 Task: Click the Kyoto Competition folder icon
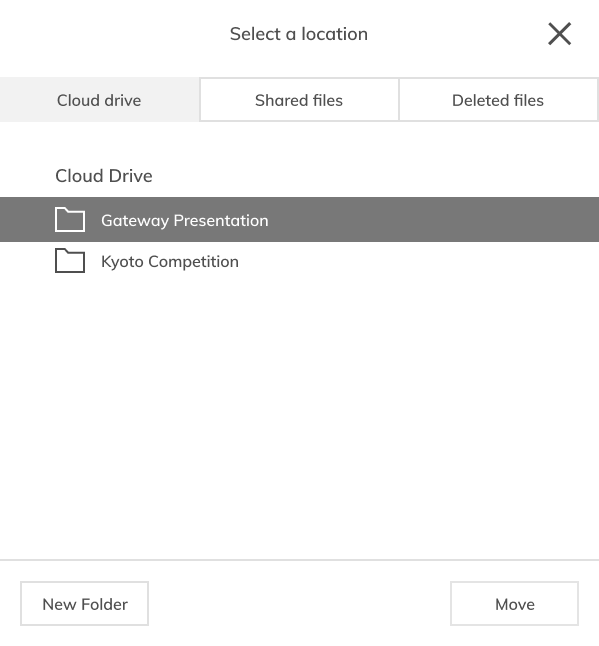click(70, 261)
